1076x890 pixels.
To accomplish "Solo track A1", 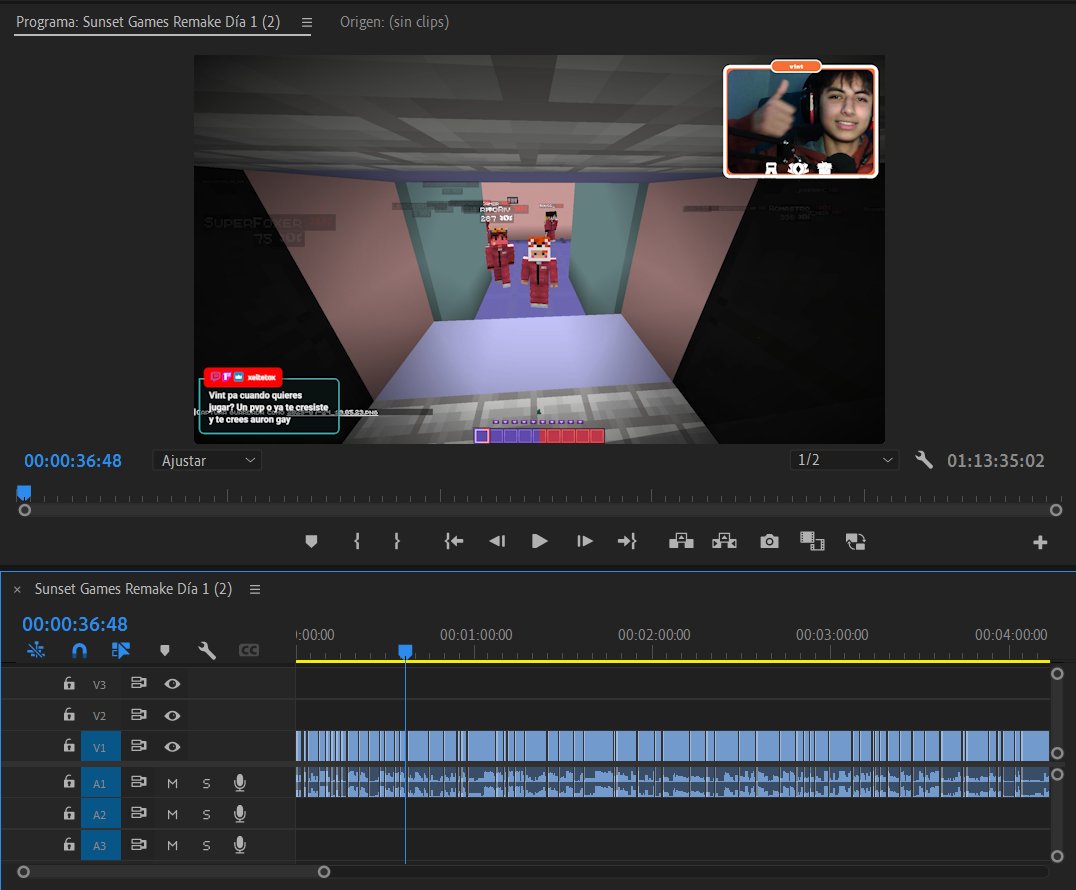I will tap(206, 783).
